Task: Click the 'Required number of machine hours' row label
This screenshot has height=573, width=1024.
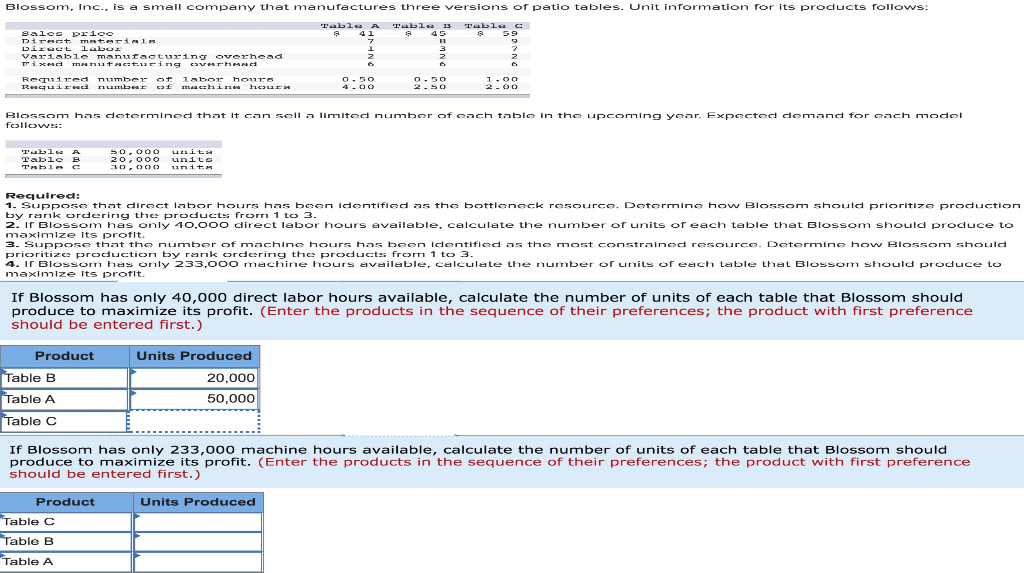Action: pyautogui.click(x=155, y=87)
